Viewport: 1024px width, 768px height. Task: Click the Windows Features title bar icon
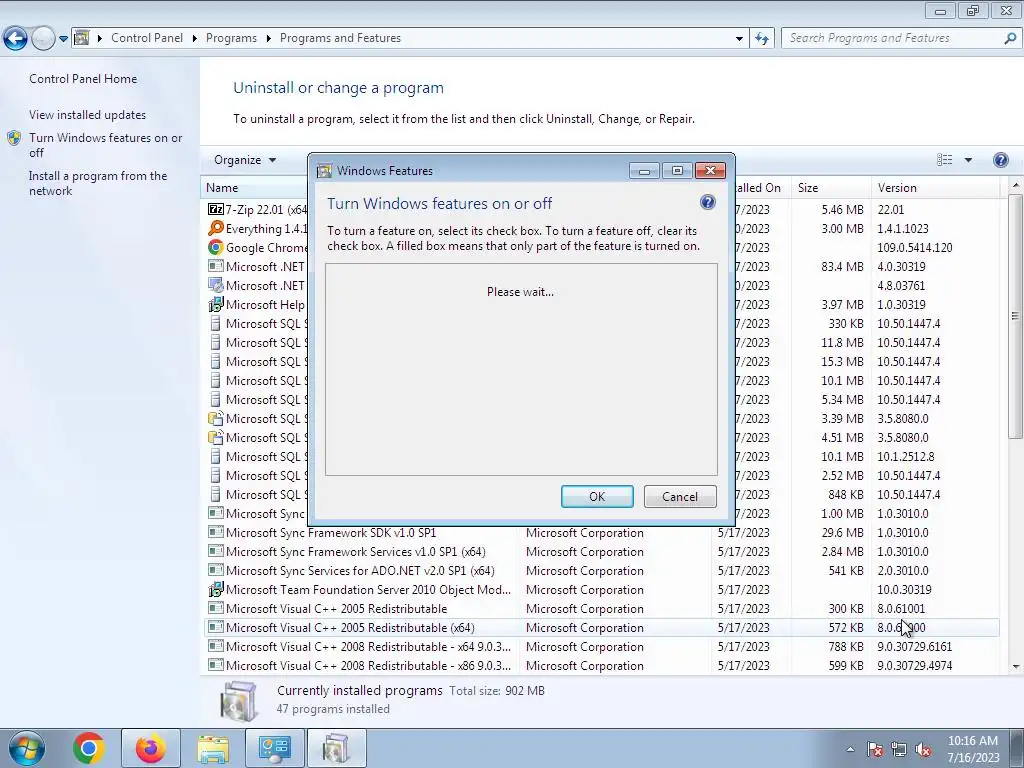point(324,170)
